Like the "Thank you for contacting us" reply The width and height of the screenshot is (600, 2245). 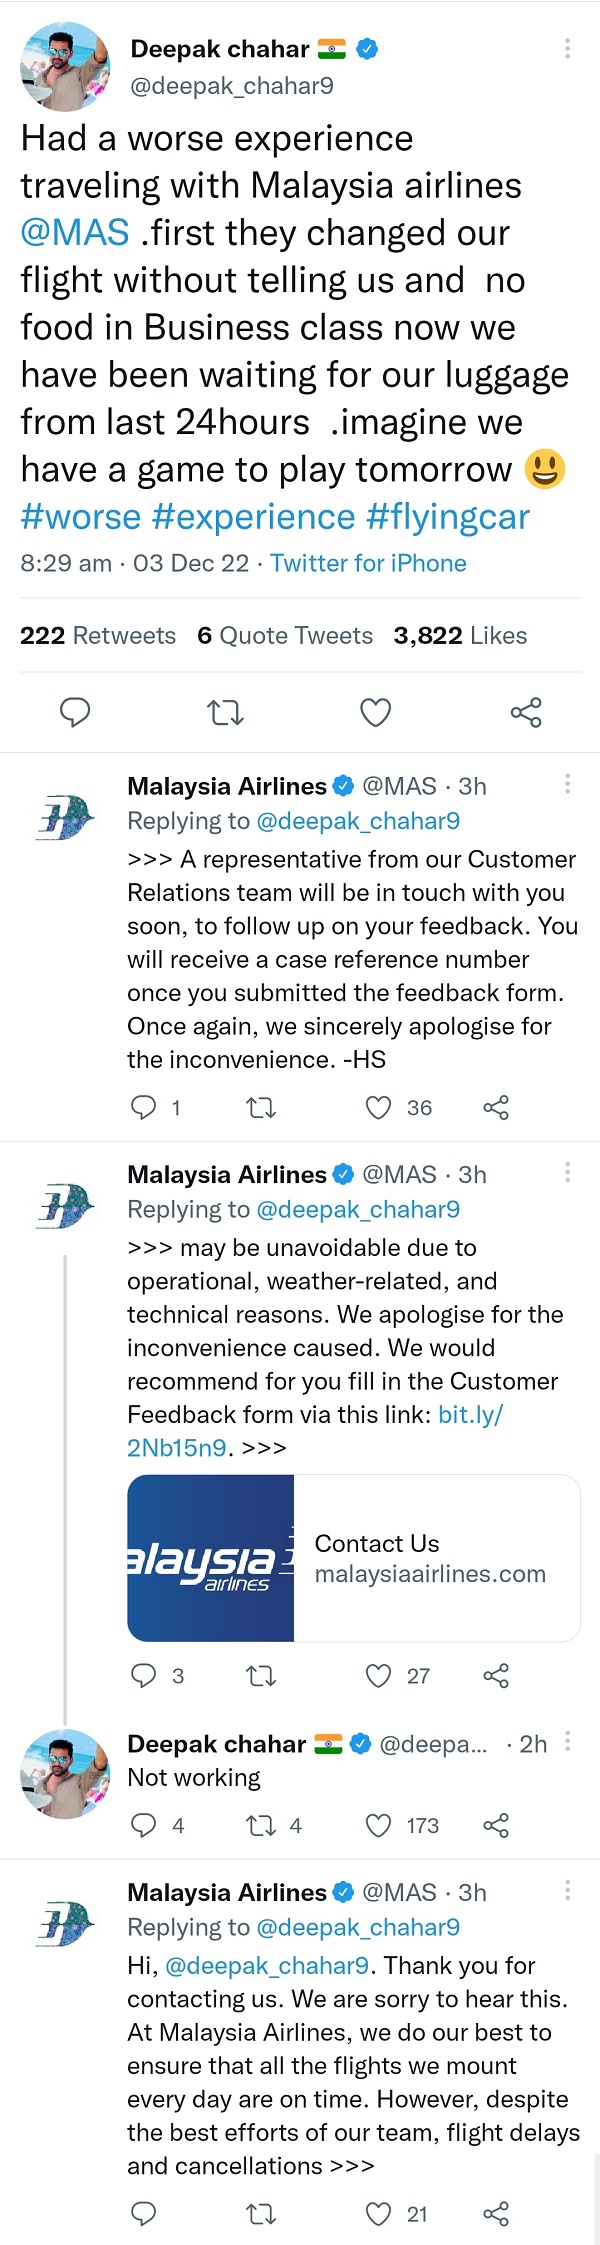click(x=378, y=2214)
